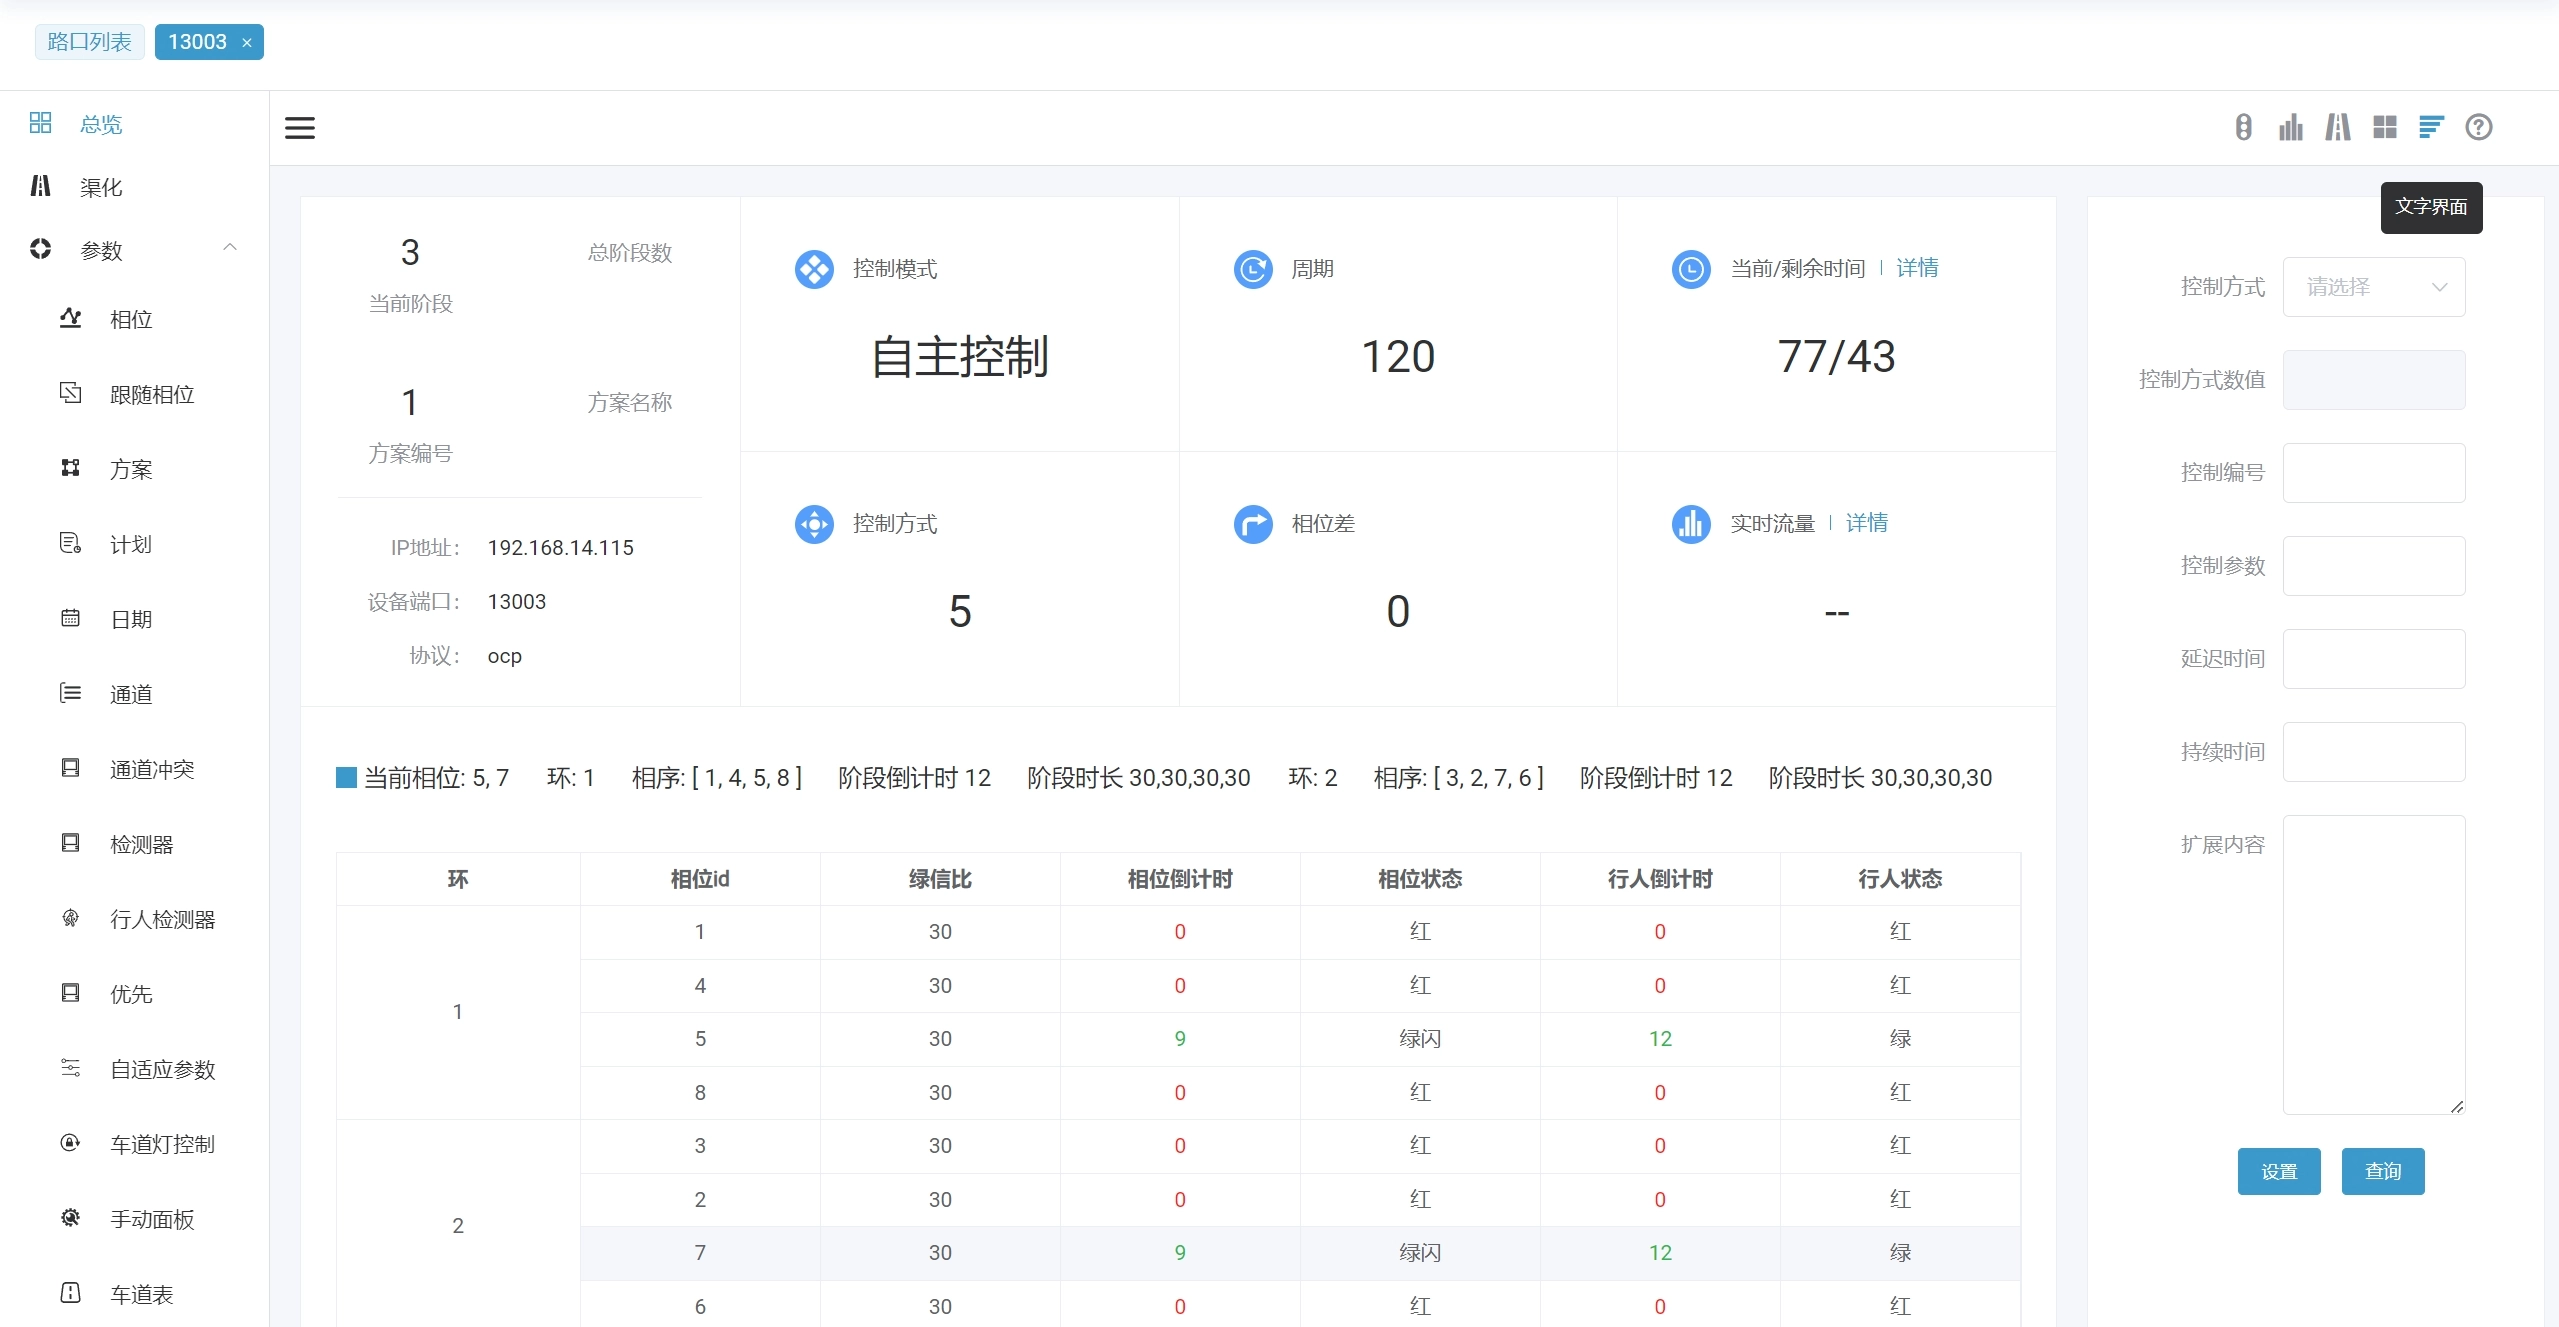Switch to the road channelization view icon
Screen dimensions: 2559x1327
pos(2337,127)
